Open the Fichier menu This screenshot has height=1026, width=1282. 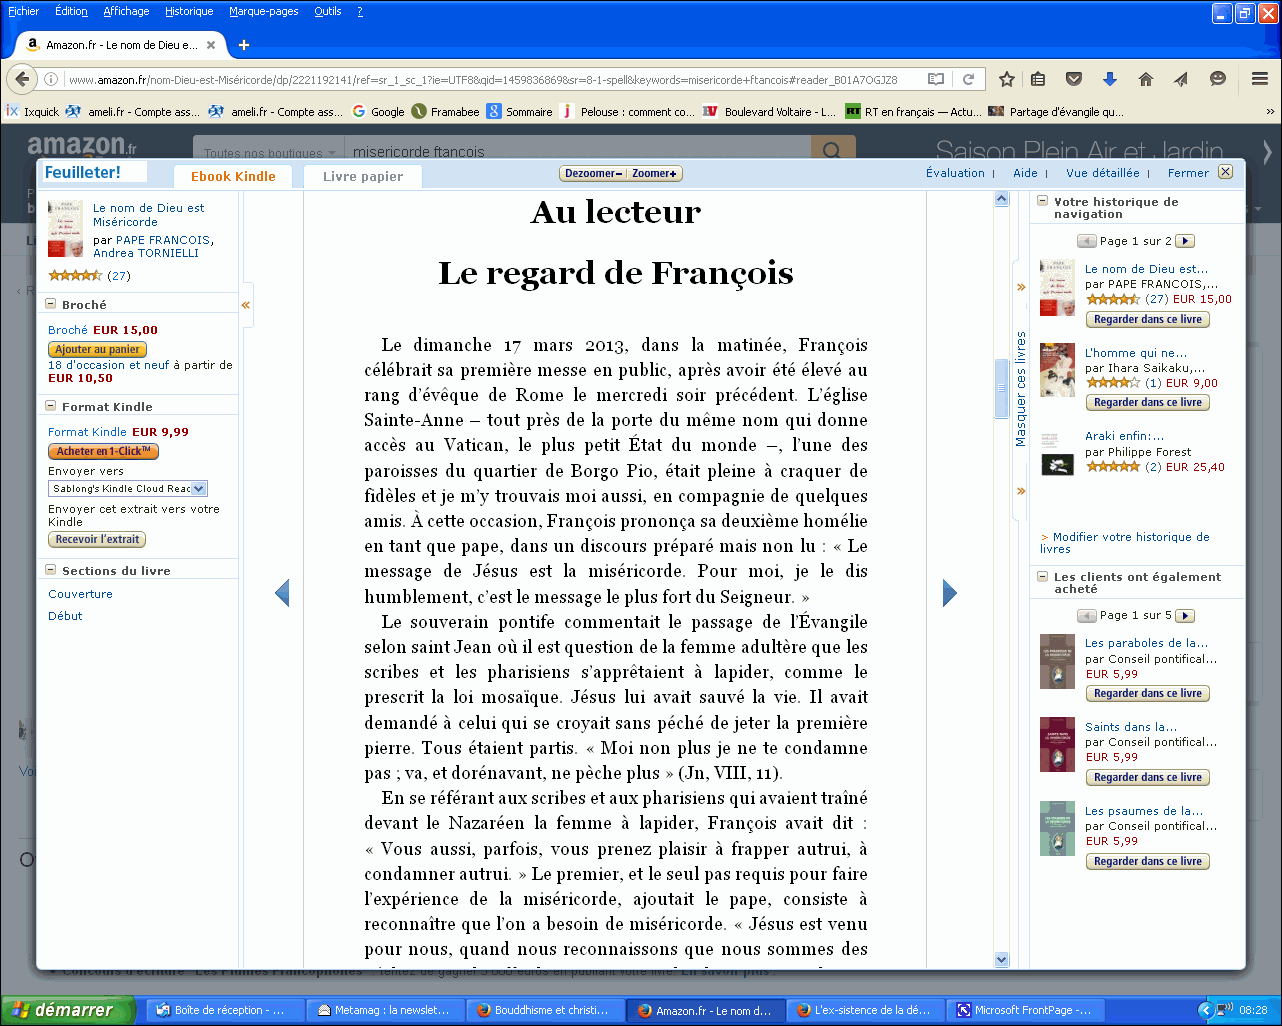pyautogui.click(x=24, y=11)
